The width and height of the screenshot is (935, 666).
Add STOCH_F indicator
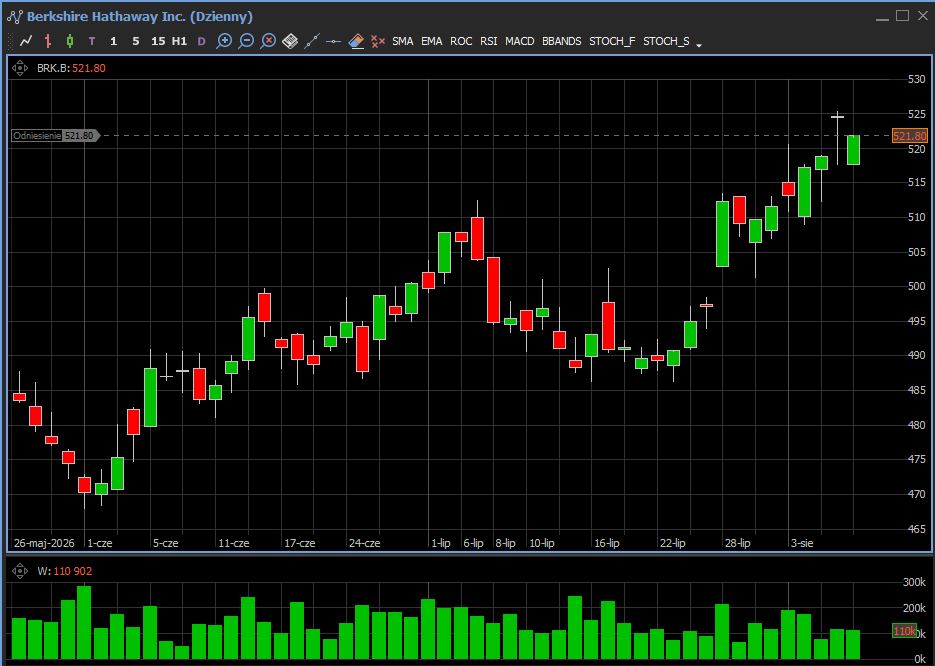click(x=612, y=41)
